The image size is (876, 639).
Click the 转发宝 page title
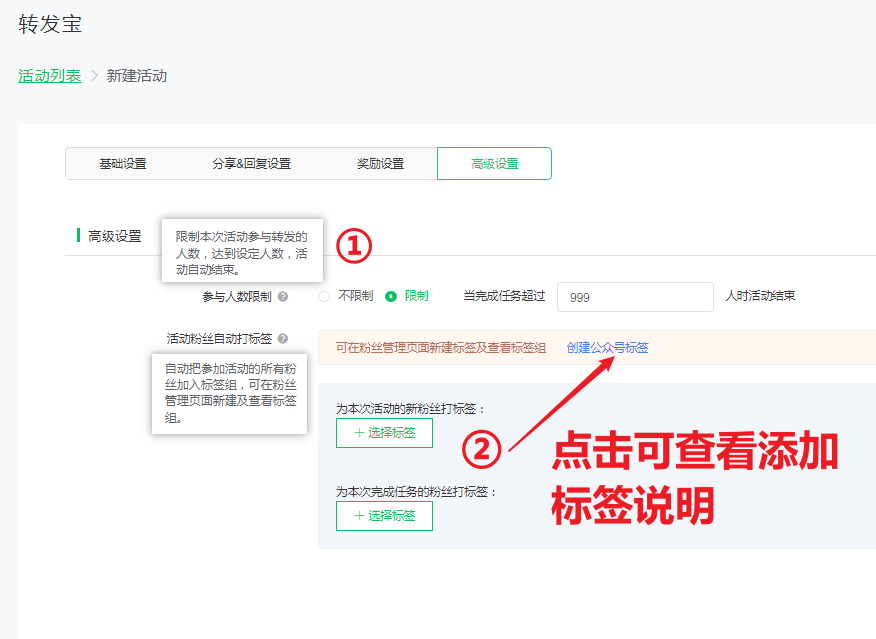click(50, 24)
